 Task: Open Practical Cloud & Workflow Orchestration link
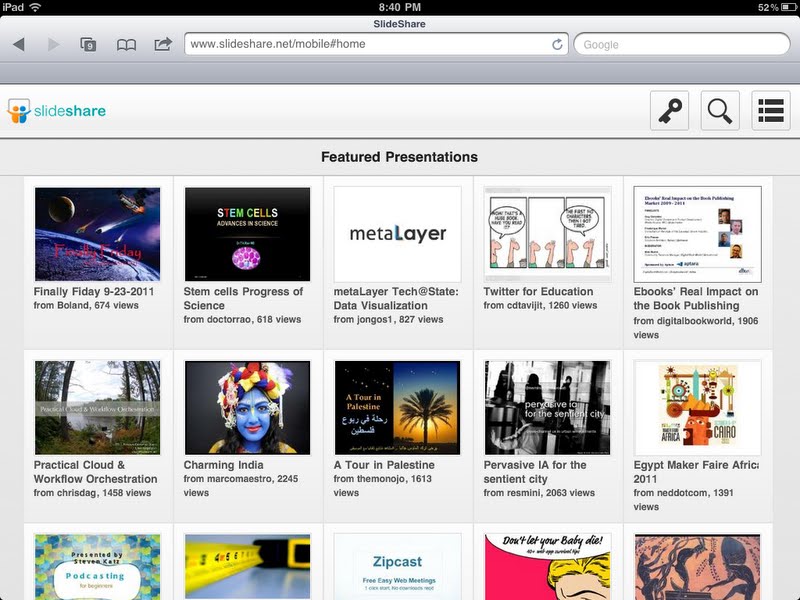pos(95,472)
